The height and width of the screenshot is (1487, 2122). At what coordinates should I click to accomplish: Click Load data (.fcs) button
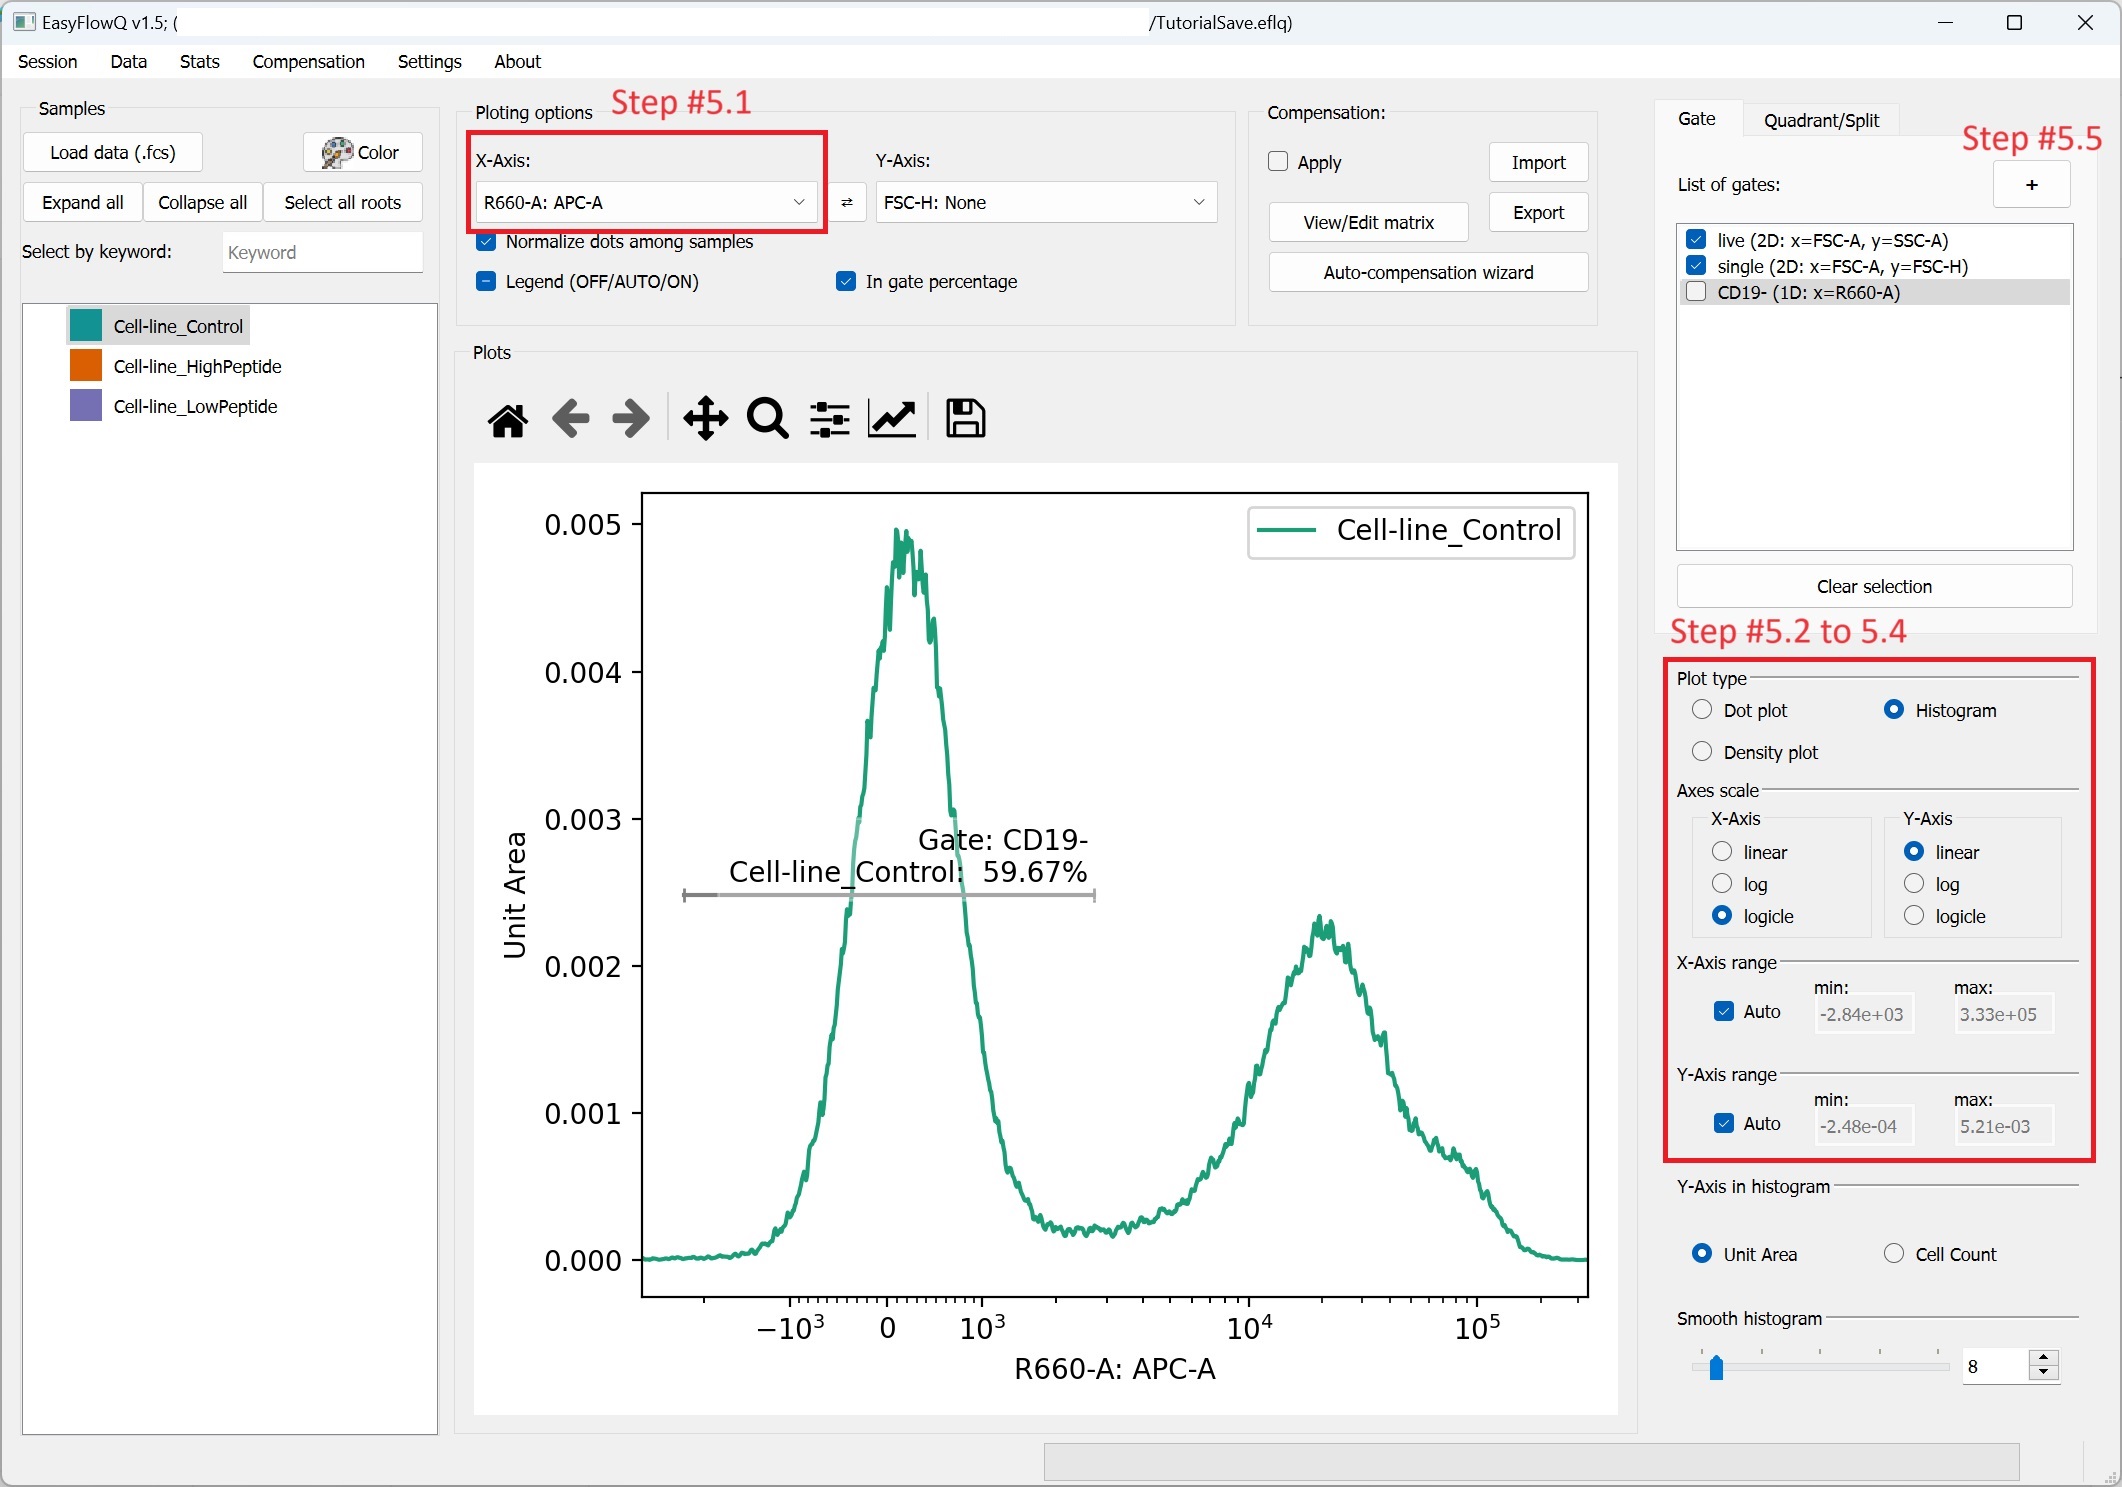pos(113,153)
